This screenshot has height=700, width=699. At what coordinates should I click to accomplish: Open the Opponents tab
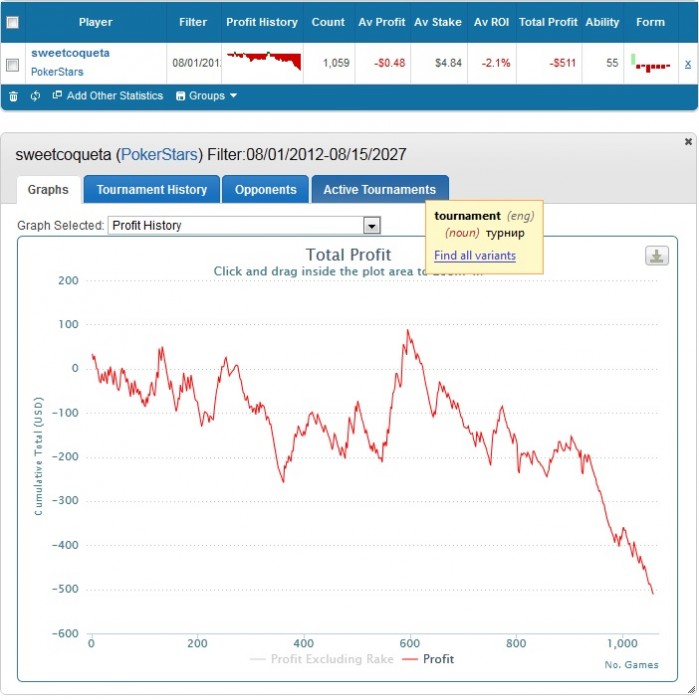pos(266,190)
